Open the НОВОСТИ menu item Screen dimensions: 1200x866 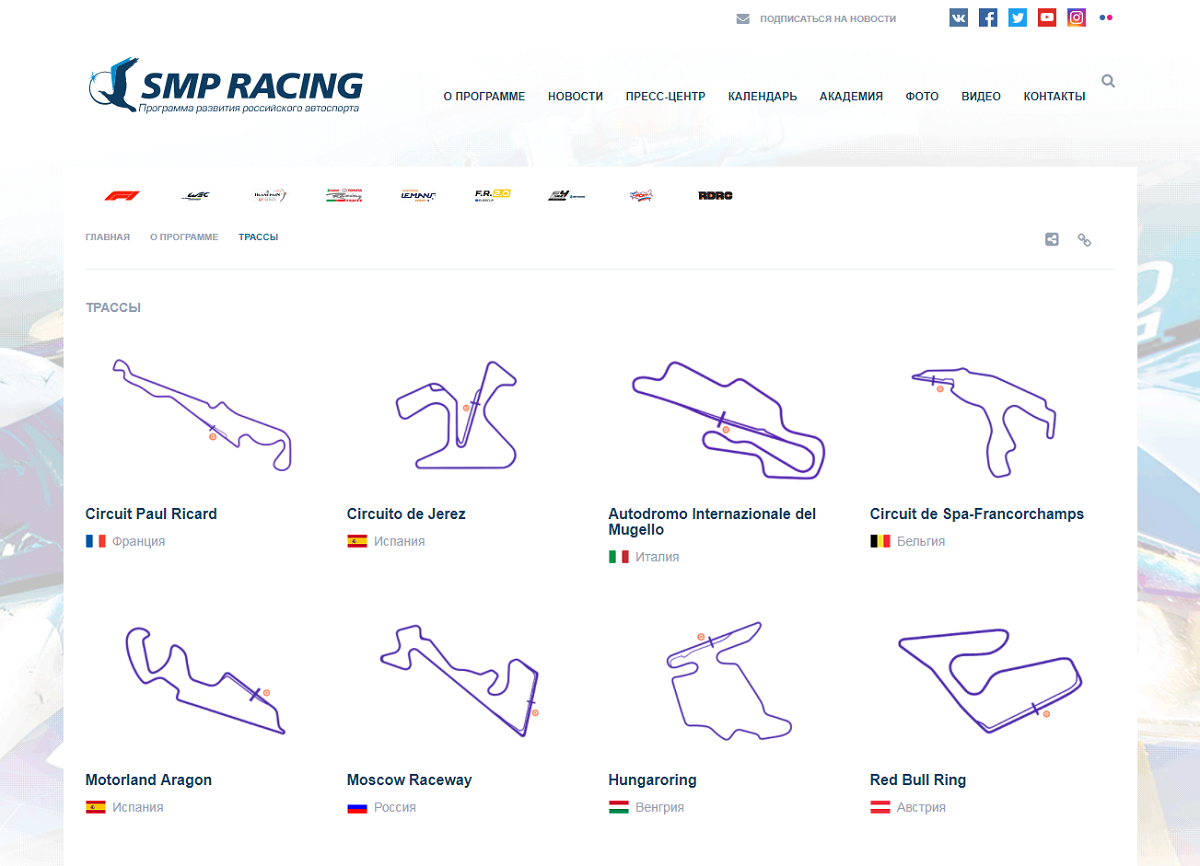pos(575,96)
